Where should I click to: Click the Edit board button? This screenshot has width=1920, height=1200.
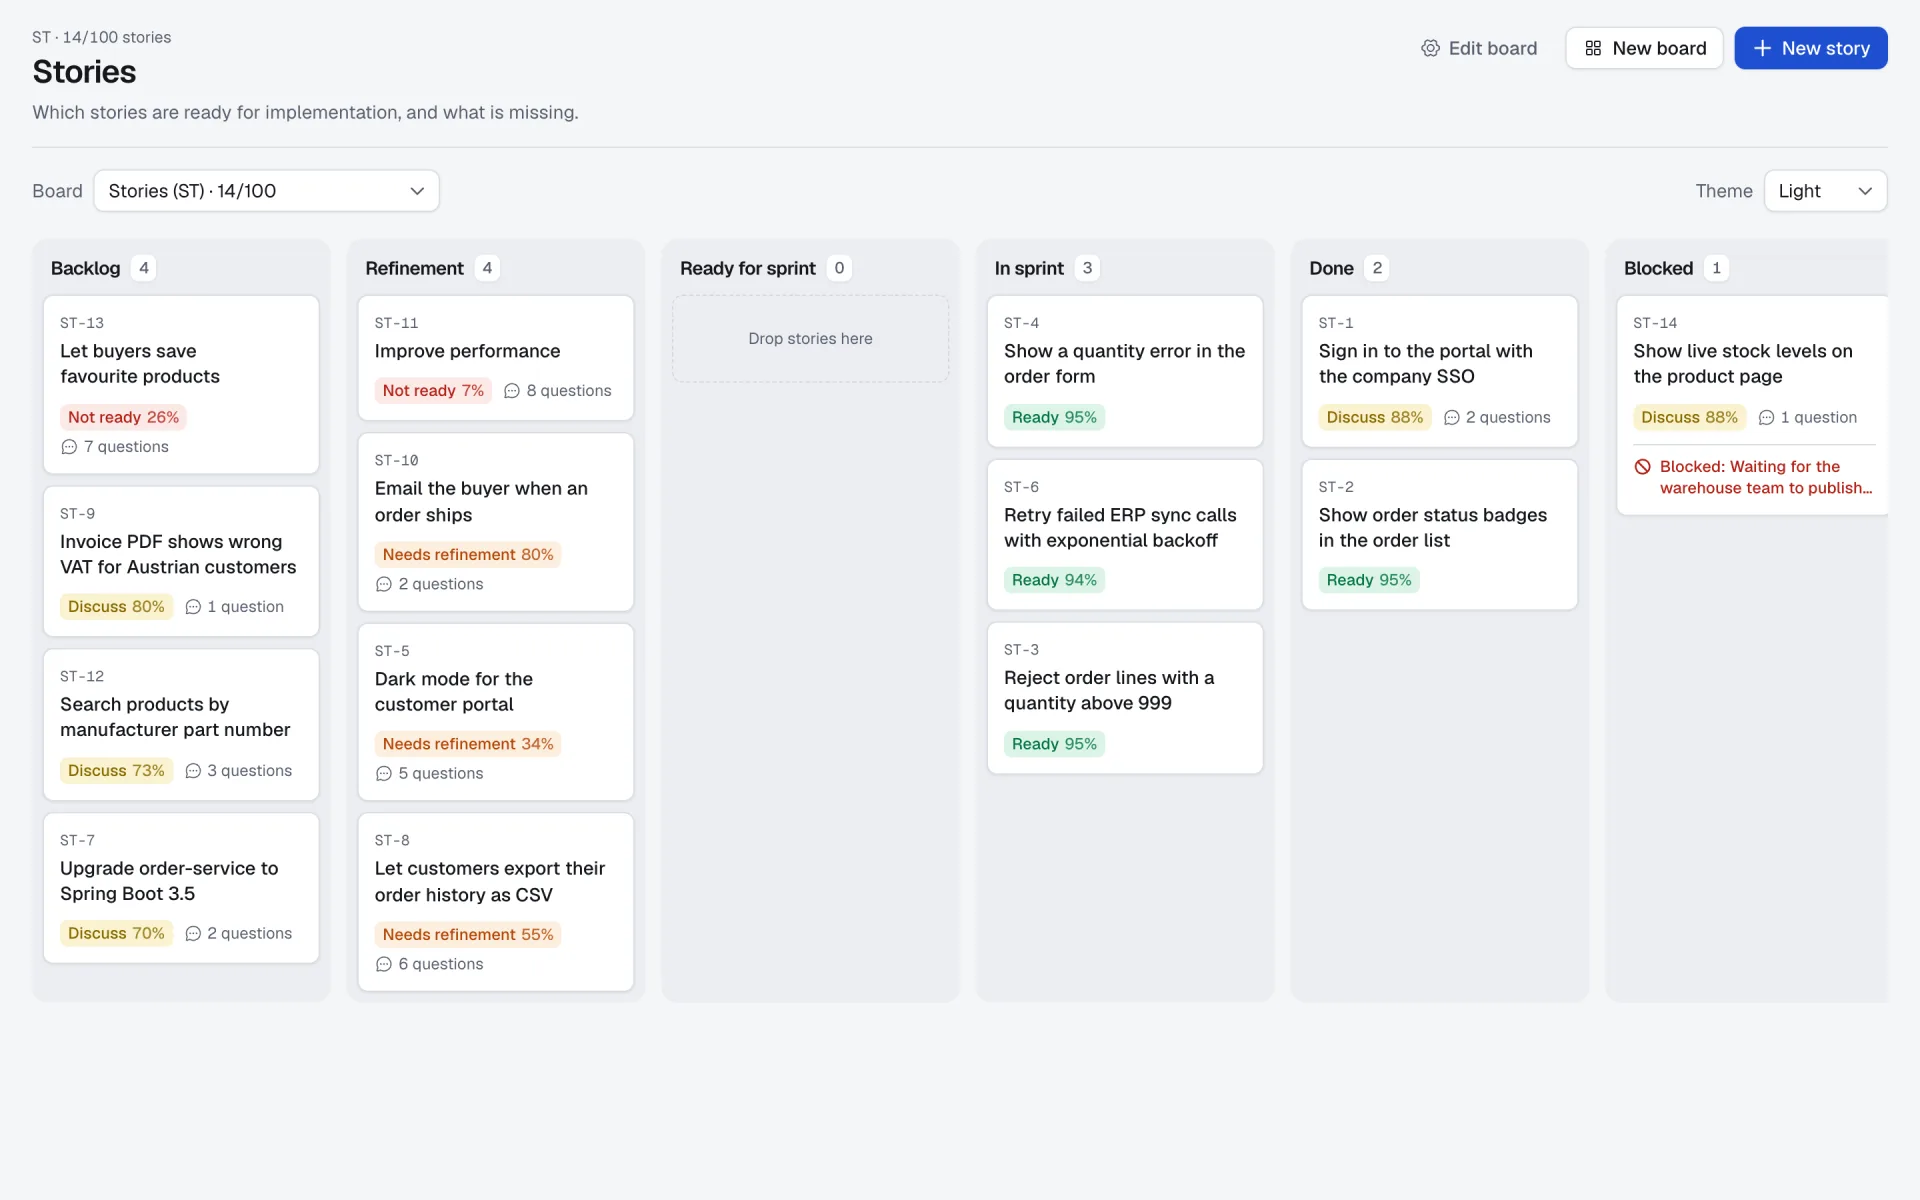1479,48
